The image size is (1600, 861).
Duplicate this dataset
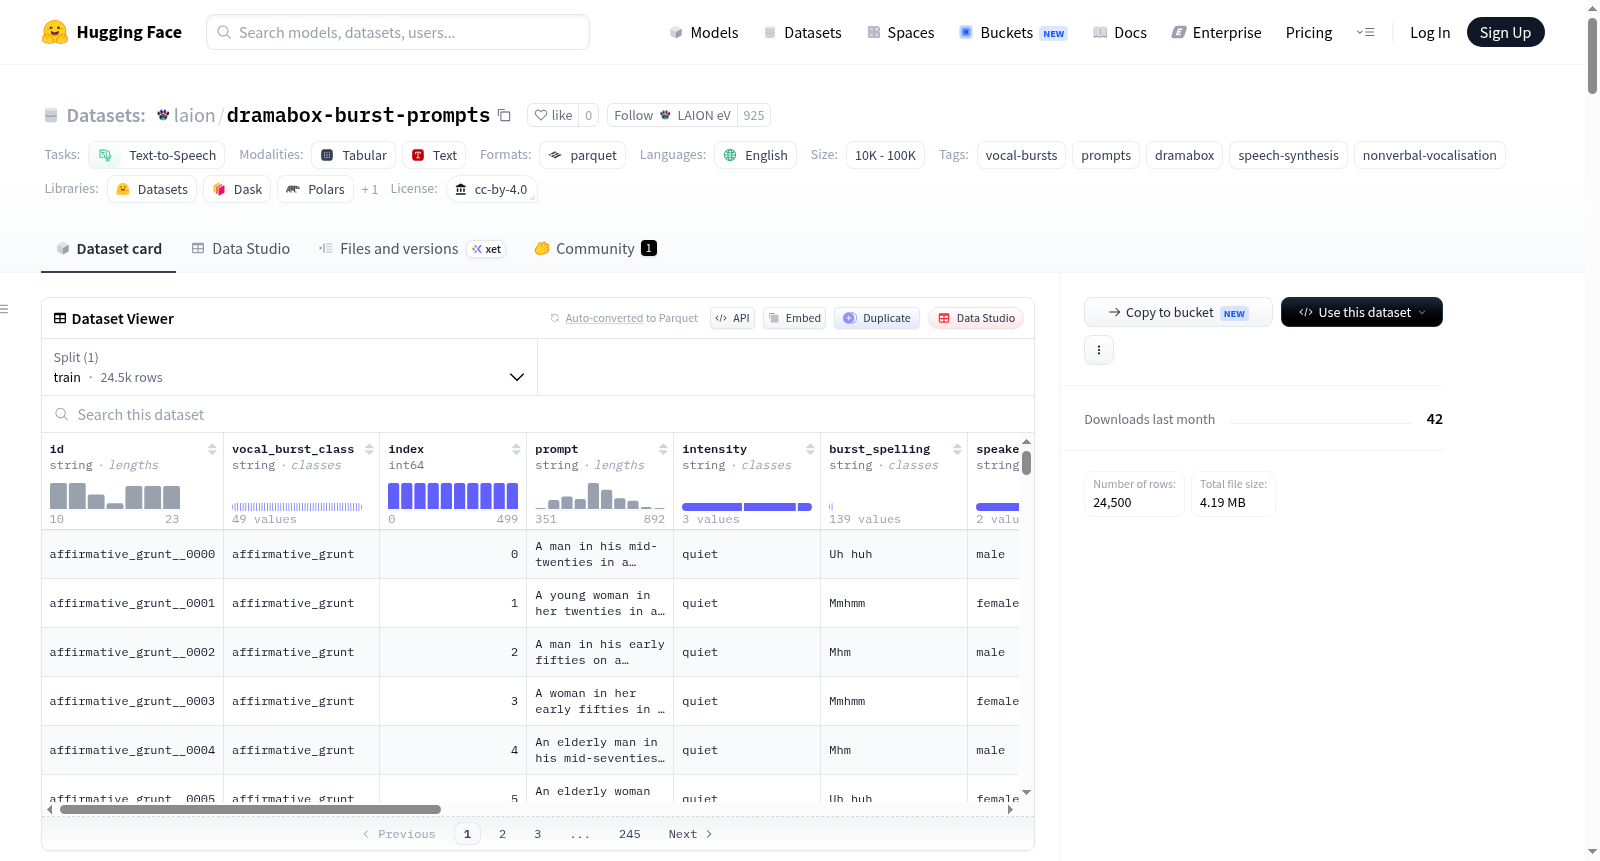(x=877, y=318)
